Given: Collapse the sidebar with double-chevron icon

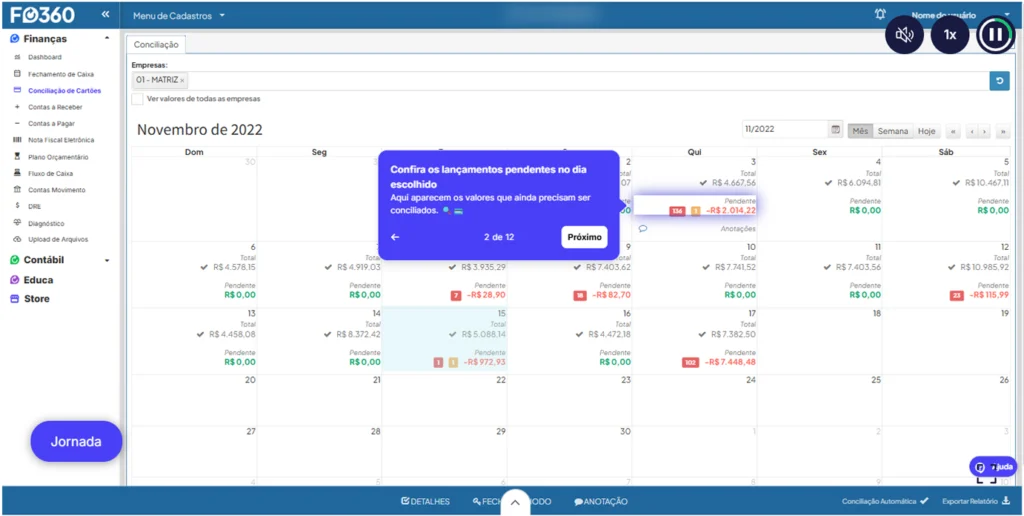Looking at the screenshot, I should click(105, 14).
